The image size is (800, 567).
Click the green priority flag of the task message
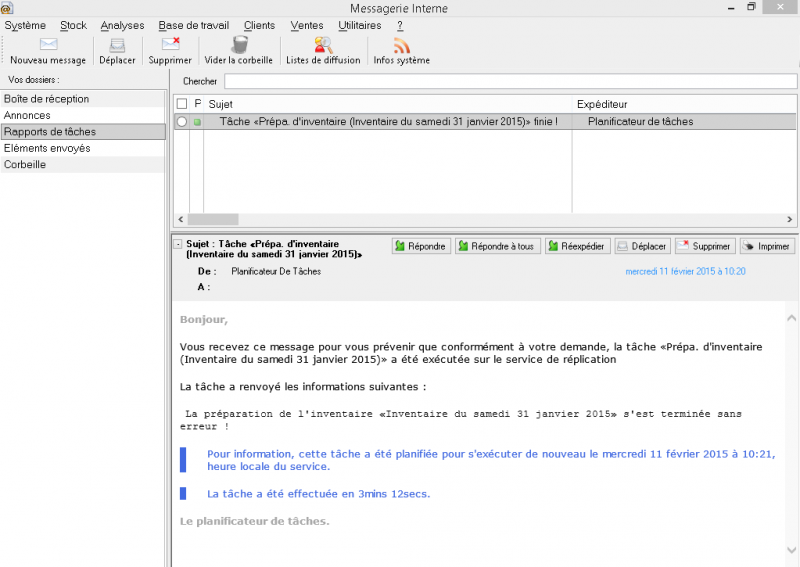click(x=197, y=122)
